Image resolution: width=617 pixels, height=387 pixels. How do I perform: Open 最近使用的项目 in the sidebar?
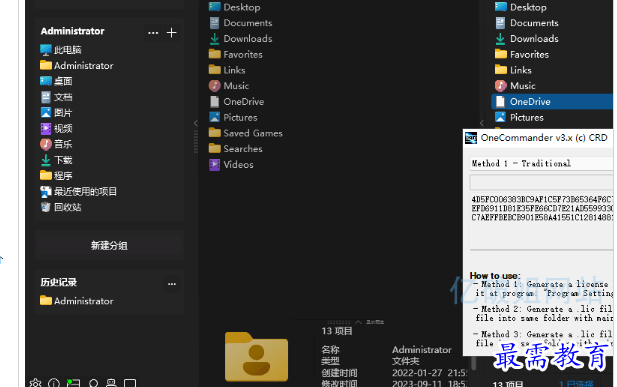point(78,191)
